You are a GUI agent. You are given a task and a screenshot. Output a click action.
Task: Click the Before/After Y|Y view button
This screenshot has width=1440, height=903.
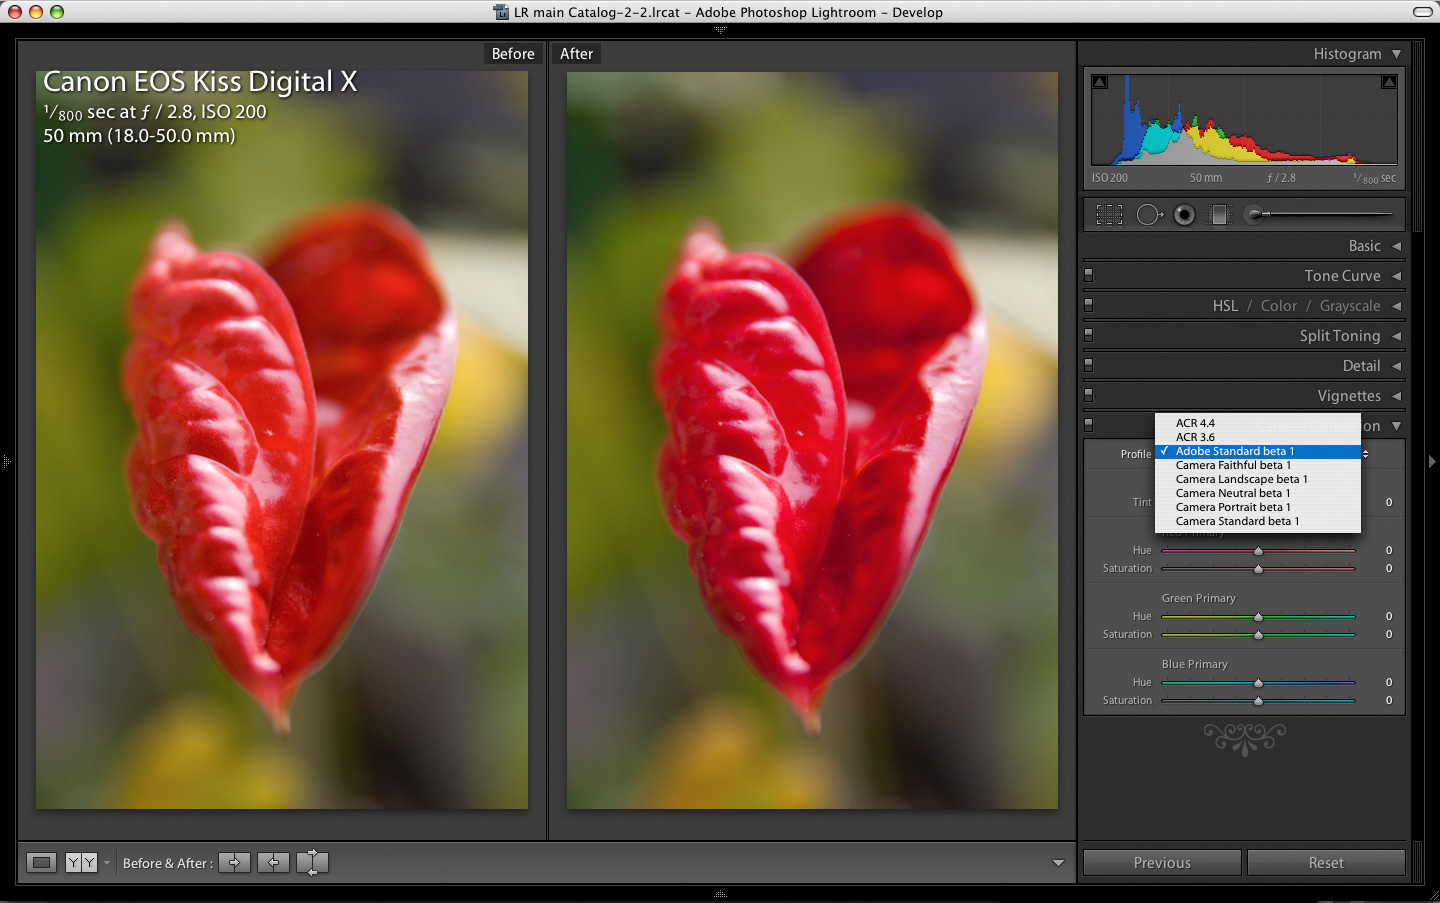(x=81, y=862)
